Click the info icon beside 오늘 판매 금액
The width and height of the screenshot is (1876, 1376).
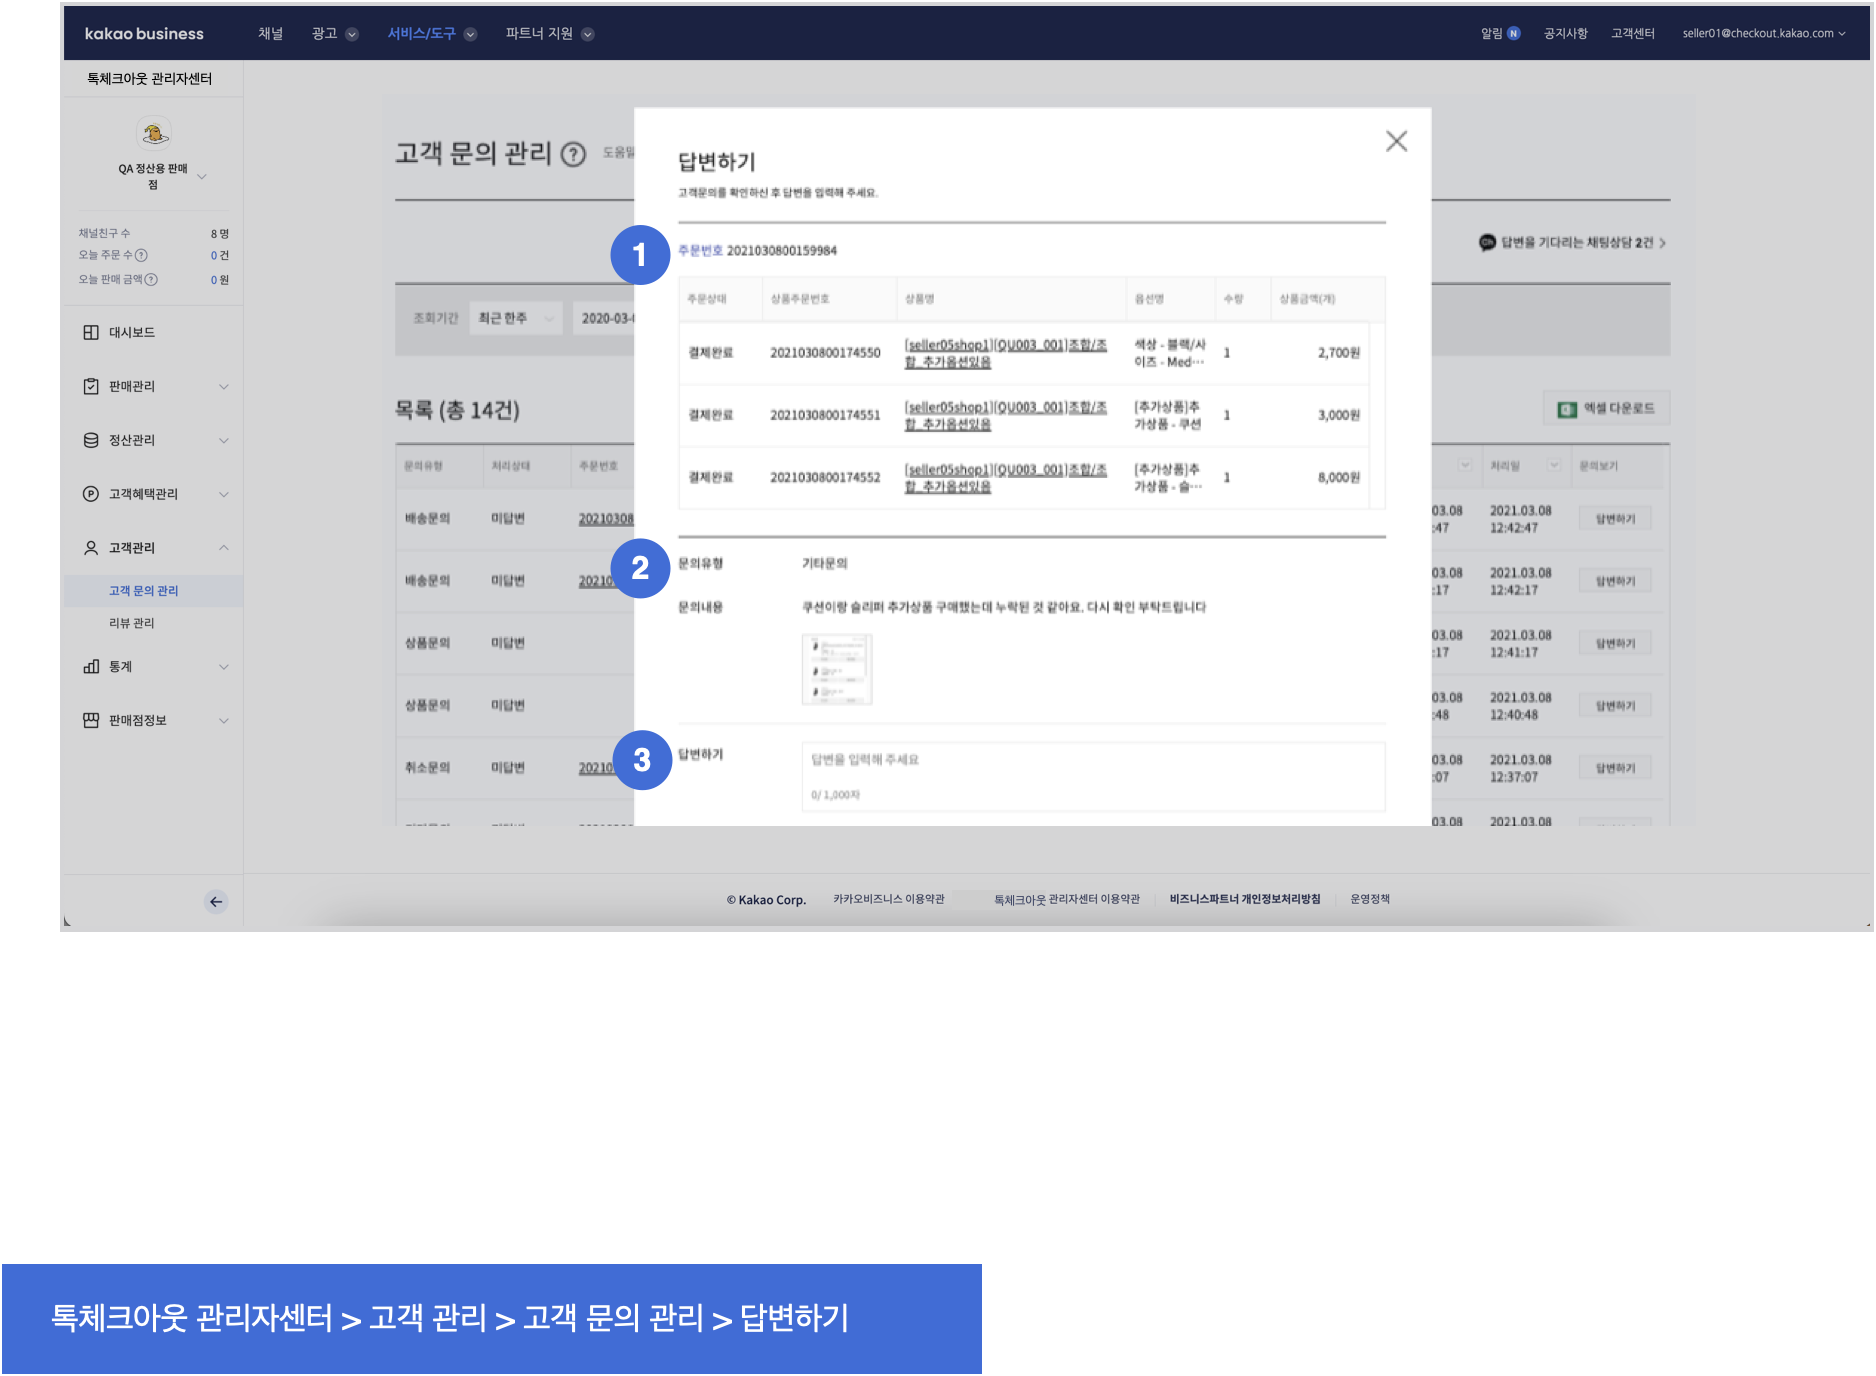[151, 279]
